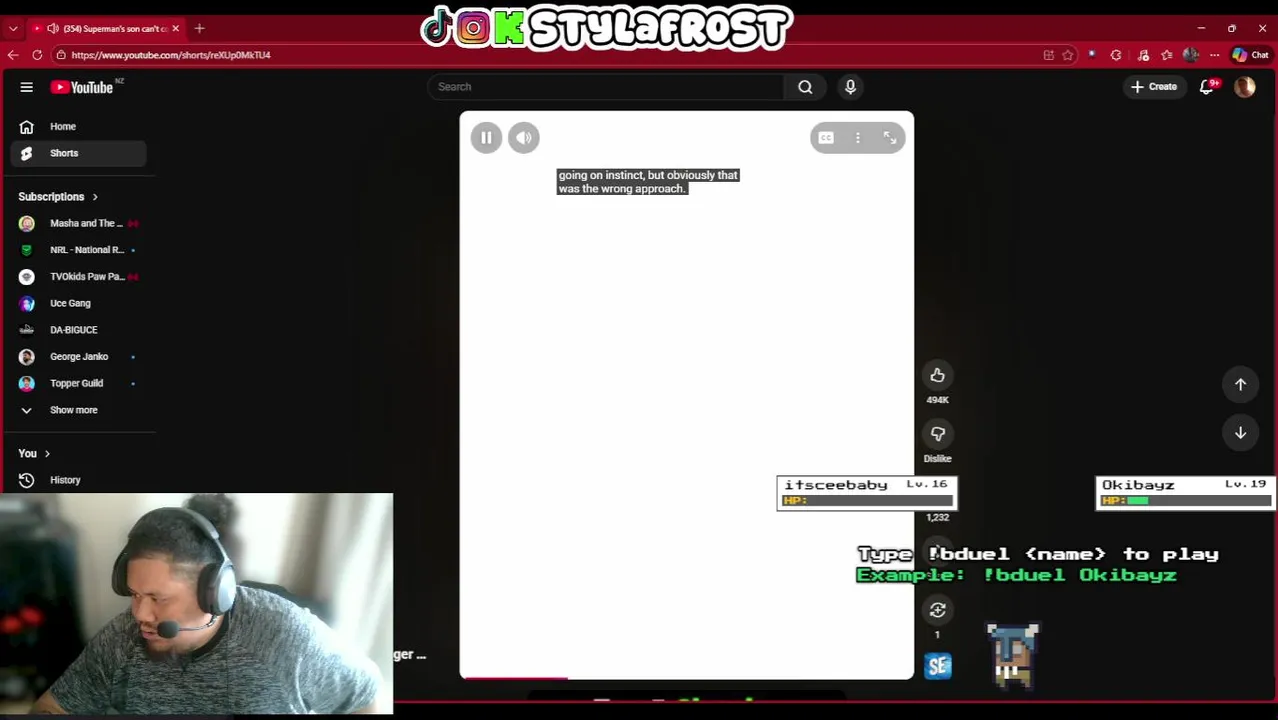This screenshot has width=1278, height=720.
Task: Open the Copilot Chat sidebar
Action: 1250,55
